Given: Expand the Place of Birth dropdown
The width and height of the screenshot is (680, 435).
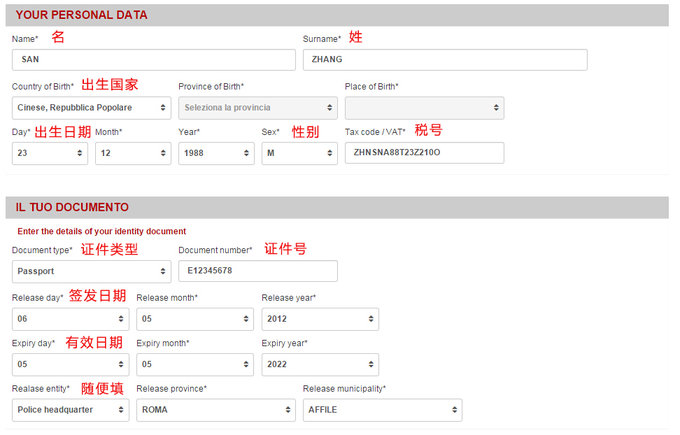Looking at the screenshot, I should pyautogui.click(x=424, y=107).
